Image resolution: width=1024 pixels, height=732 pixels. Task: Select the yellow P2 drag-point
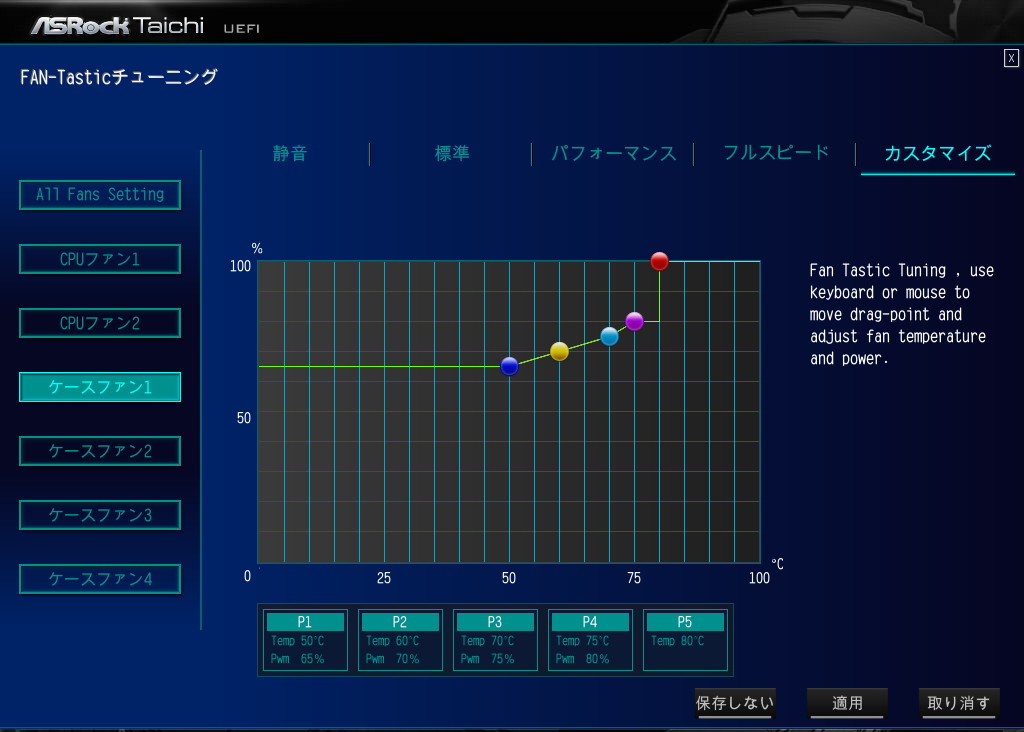559,351
